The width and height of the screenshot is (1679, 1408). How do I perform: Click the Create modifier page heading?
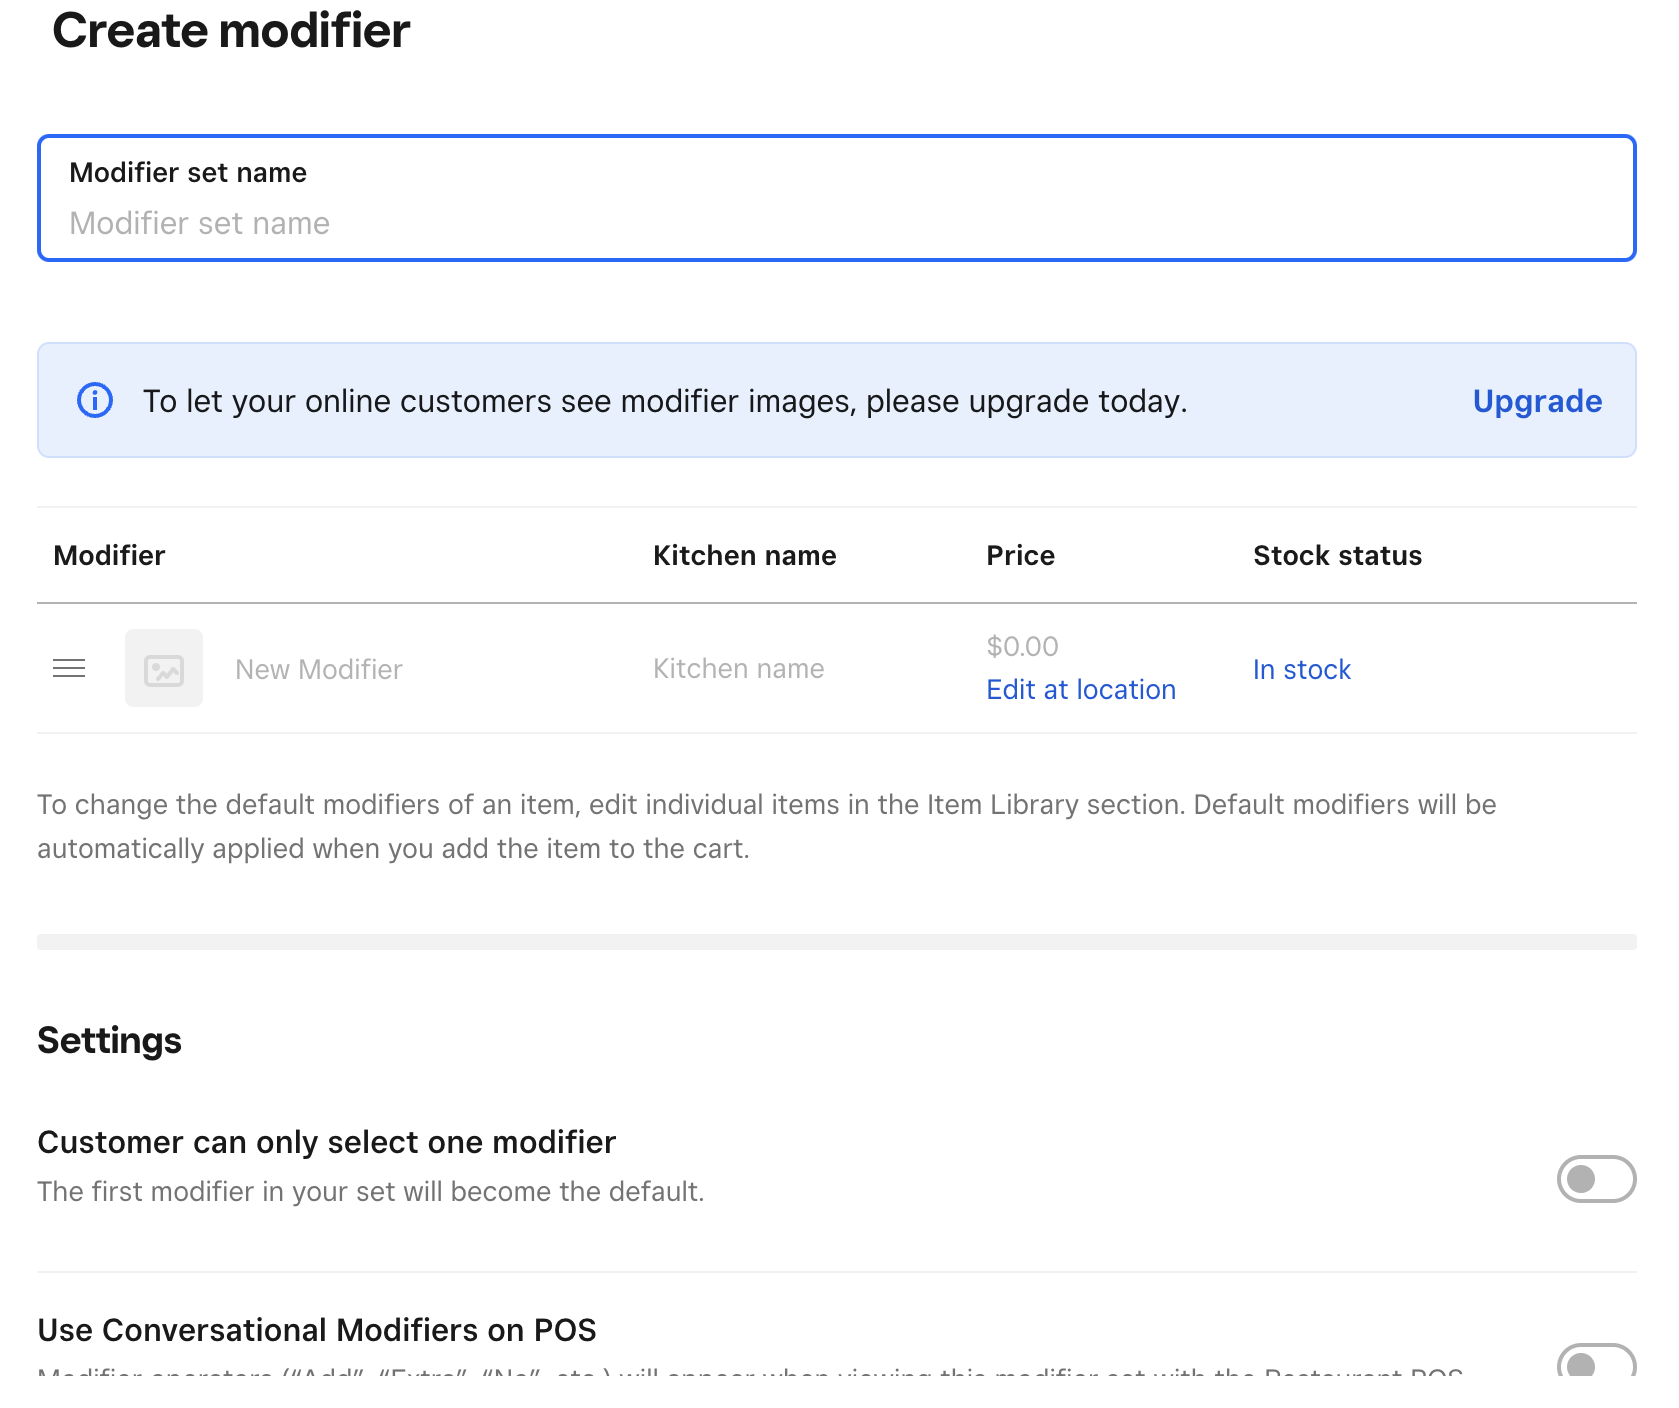(231, 31)
